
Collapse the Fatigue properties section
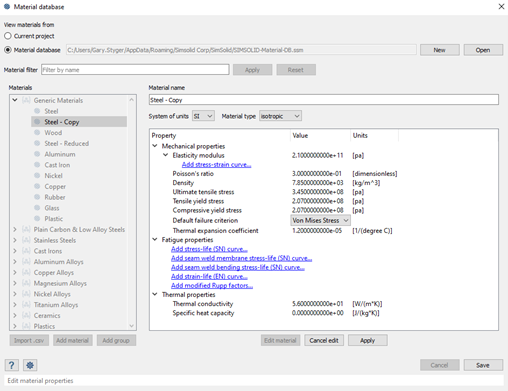click(x=155, y=239)
